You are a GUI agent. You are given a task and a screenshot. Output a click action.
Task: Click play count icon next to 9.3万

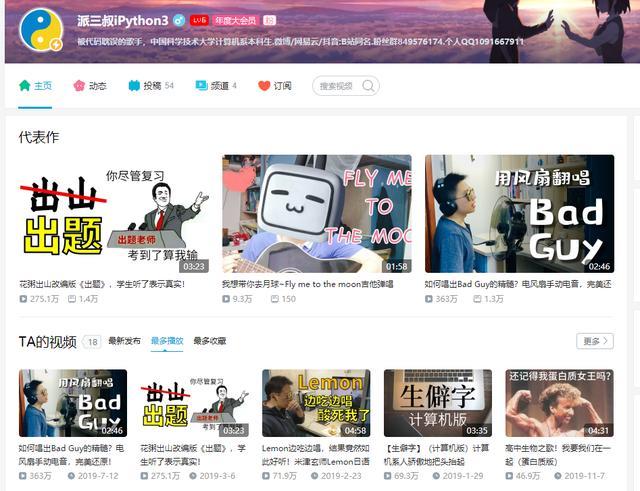click(x=226, y=299)
